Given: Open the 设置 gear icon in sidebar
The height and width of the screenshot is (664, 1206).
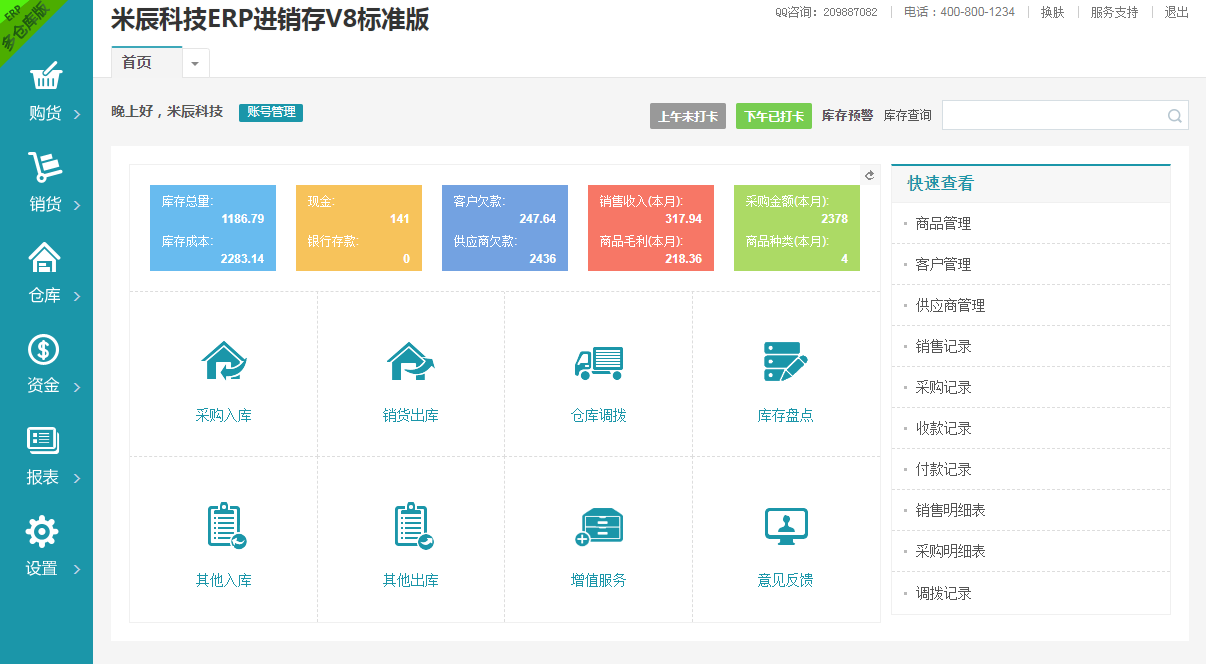Looking at the screenshot, I should coord(42,532).
